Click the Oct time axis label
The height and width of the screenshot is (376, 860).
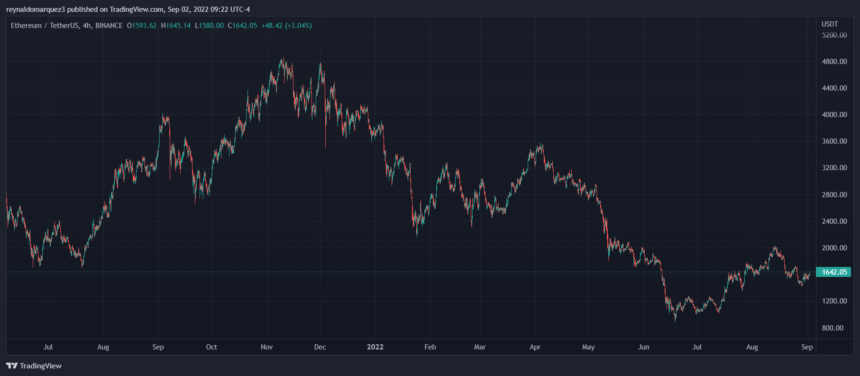tap(212, 347)
